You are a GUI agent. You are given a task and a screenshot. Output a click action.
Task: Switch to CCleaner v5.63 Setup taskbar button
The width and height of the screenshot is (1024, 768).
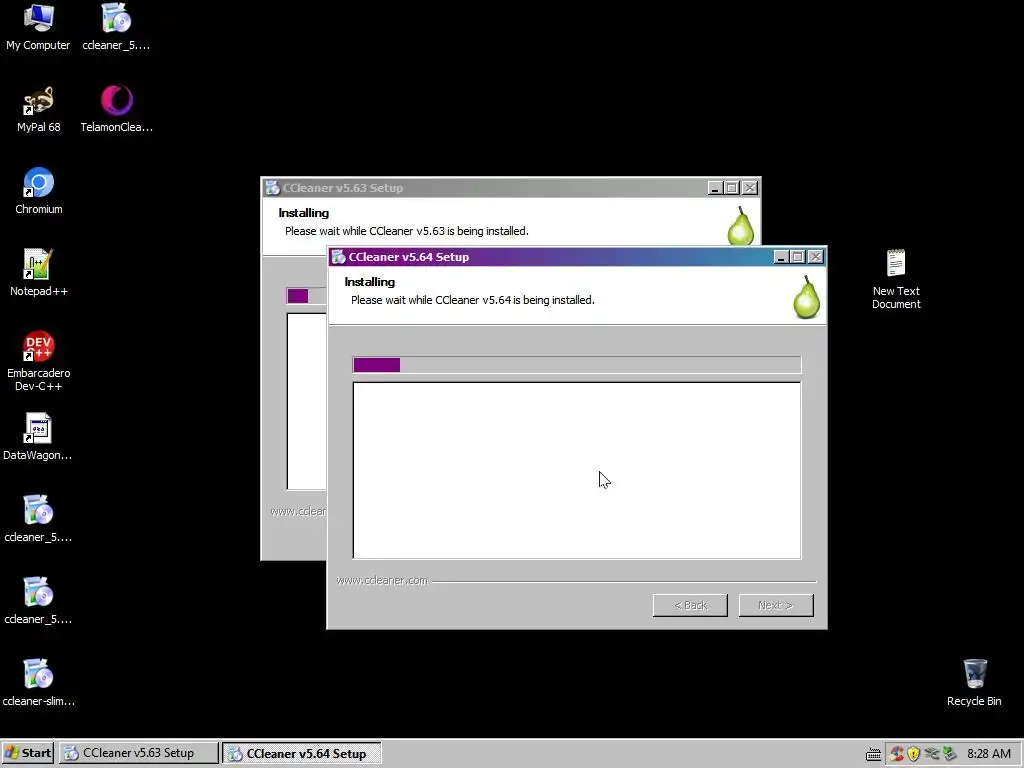click(138, 753)
